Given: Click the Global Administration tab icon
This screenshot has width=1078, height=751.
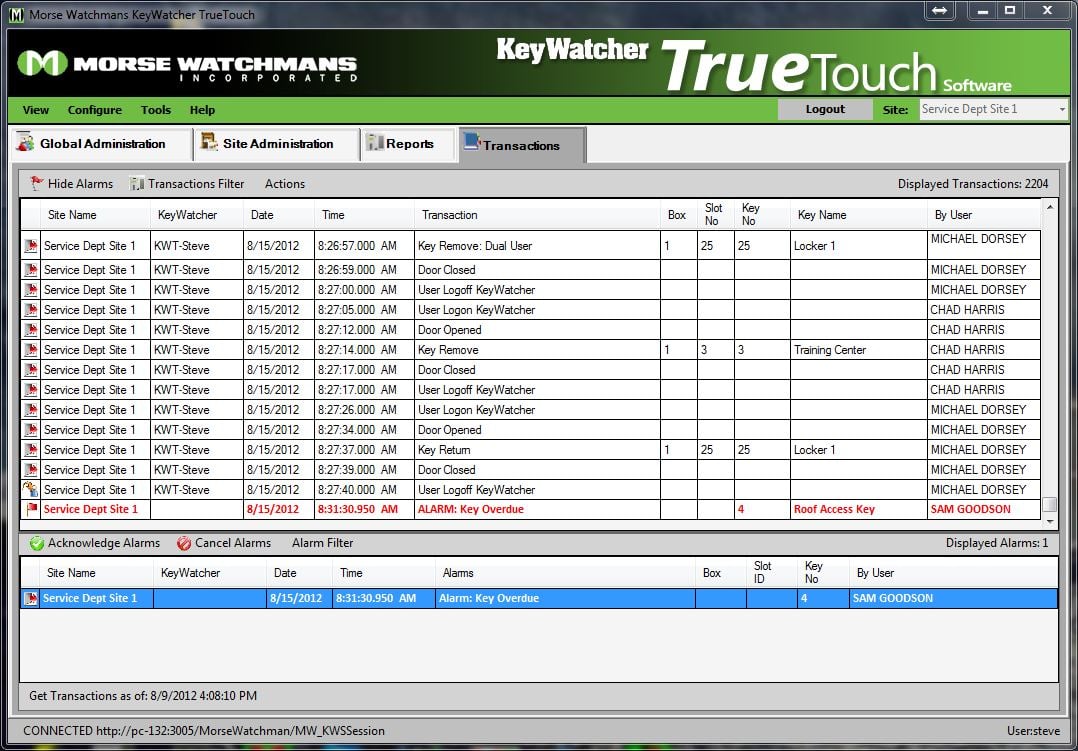Looking at the screenshot, I should pos(25,142).
